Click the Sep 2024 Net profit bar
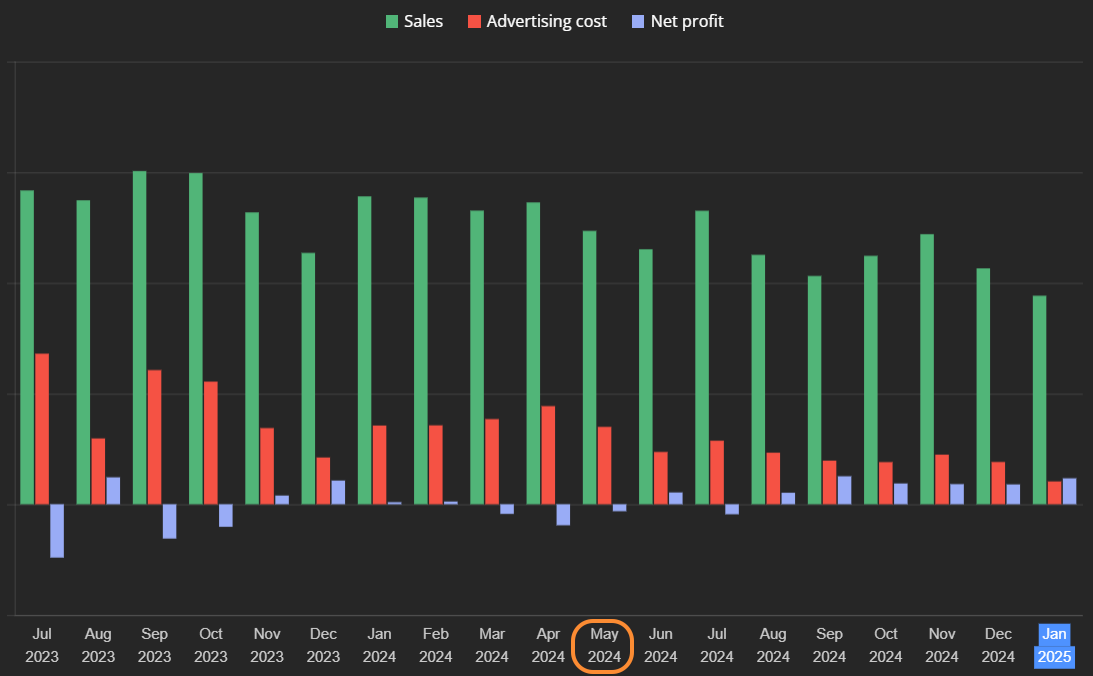Viewport: 1093px width, 676px height. pyautogui.click(x=844, y=490)
